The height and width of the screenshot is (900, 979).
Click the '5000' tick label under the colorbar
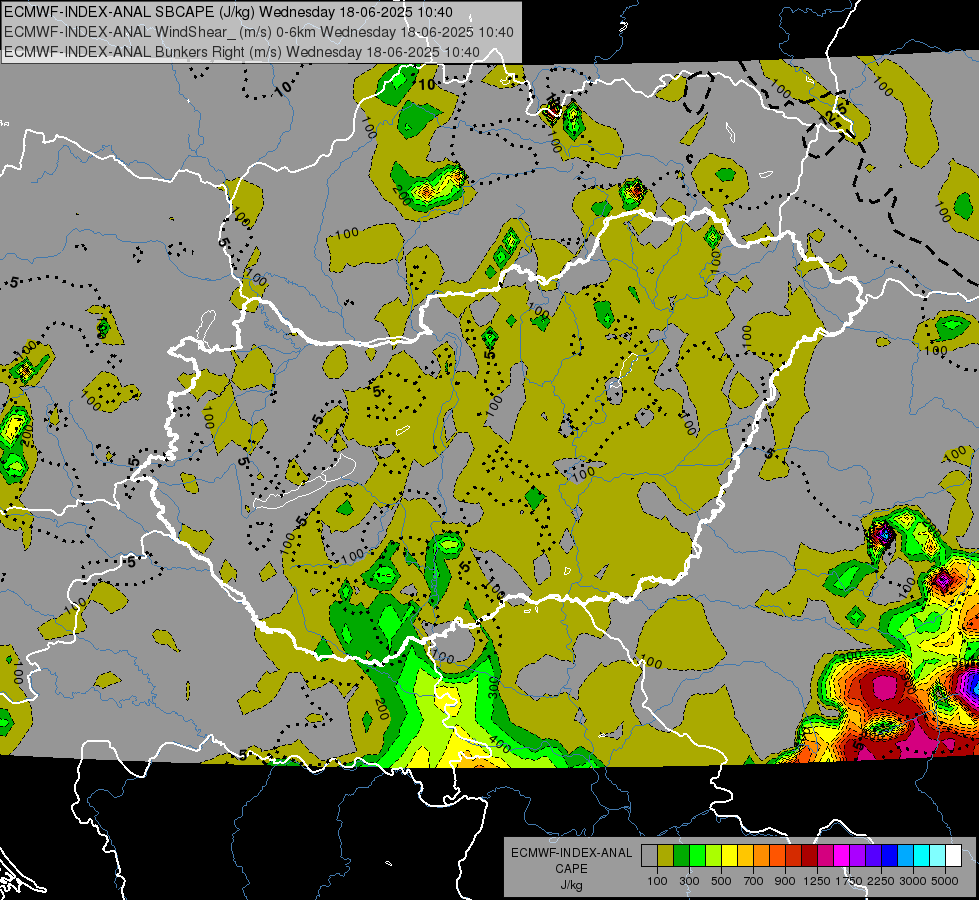coord(945,881)
